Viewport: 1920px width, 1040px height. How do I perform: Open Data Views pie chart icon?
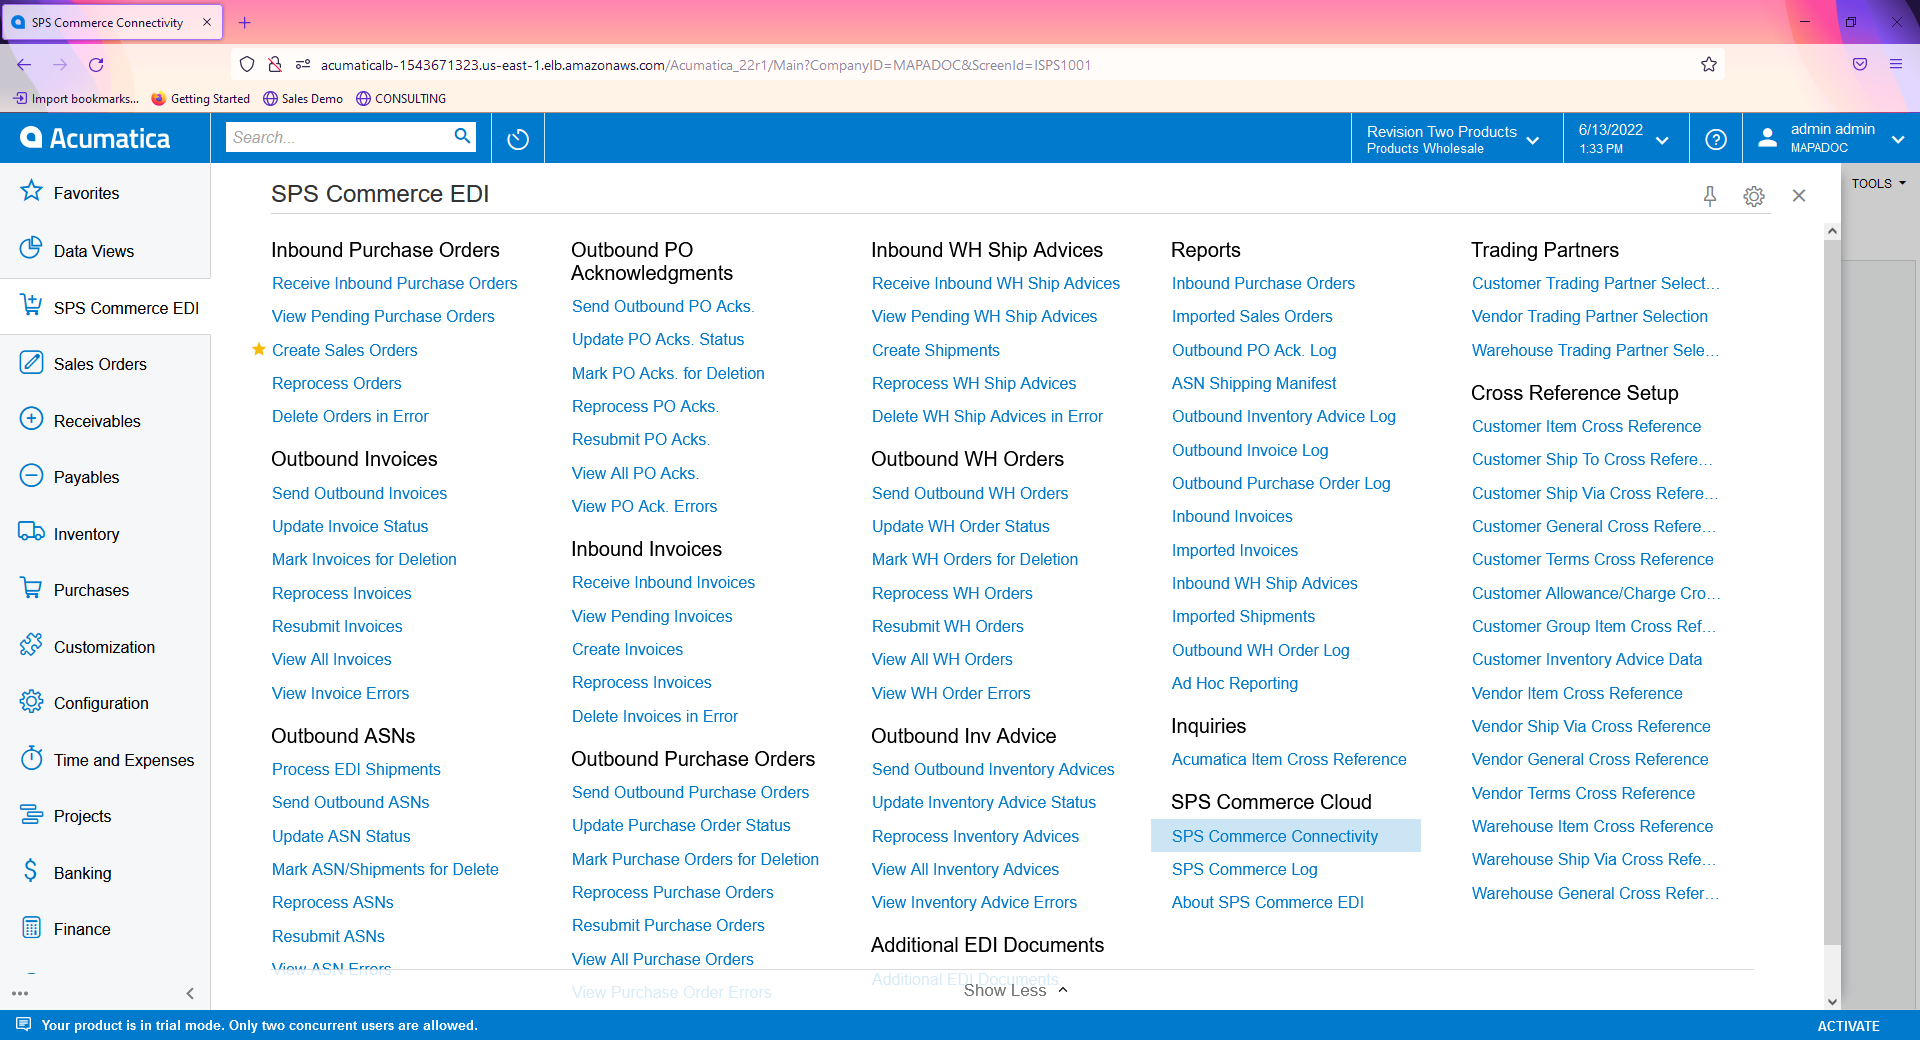tap(32, 248)
